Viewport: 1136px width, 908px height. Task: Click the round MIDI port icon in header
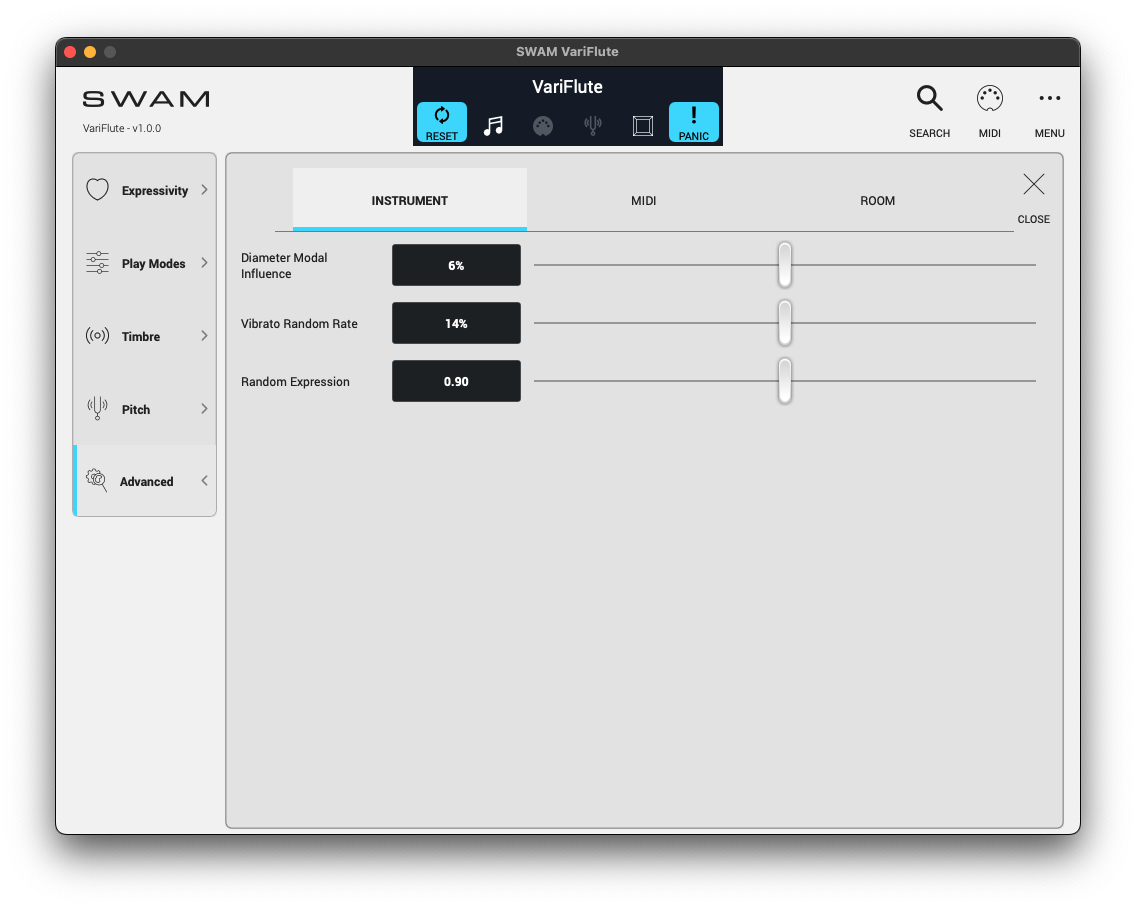point(543,126)
